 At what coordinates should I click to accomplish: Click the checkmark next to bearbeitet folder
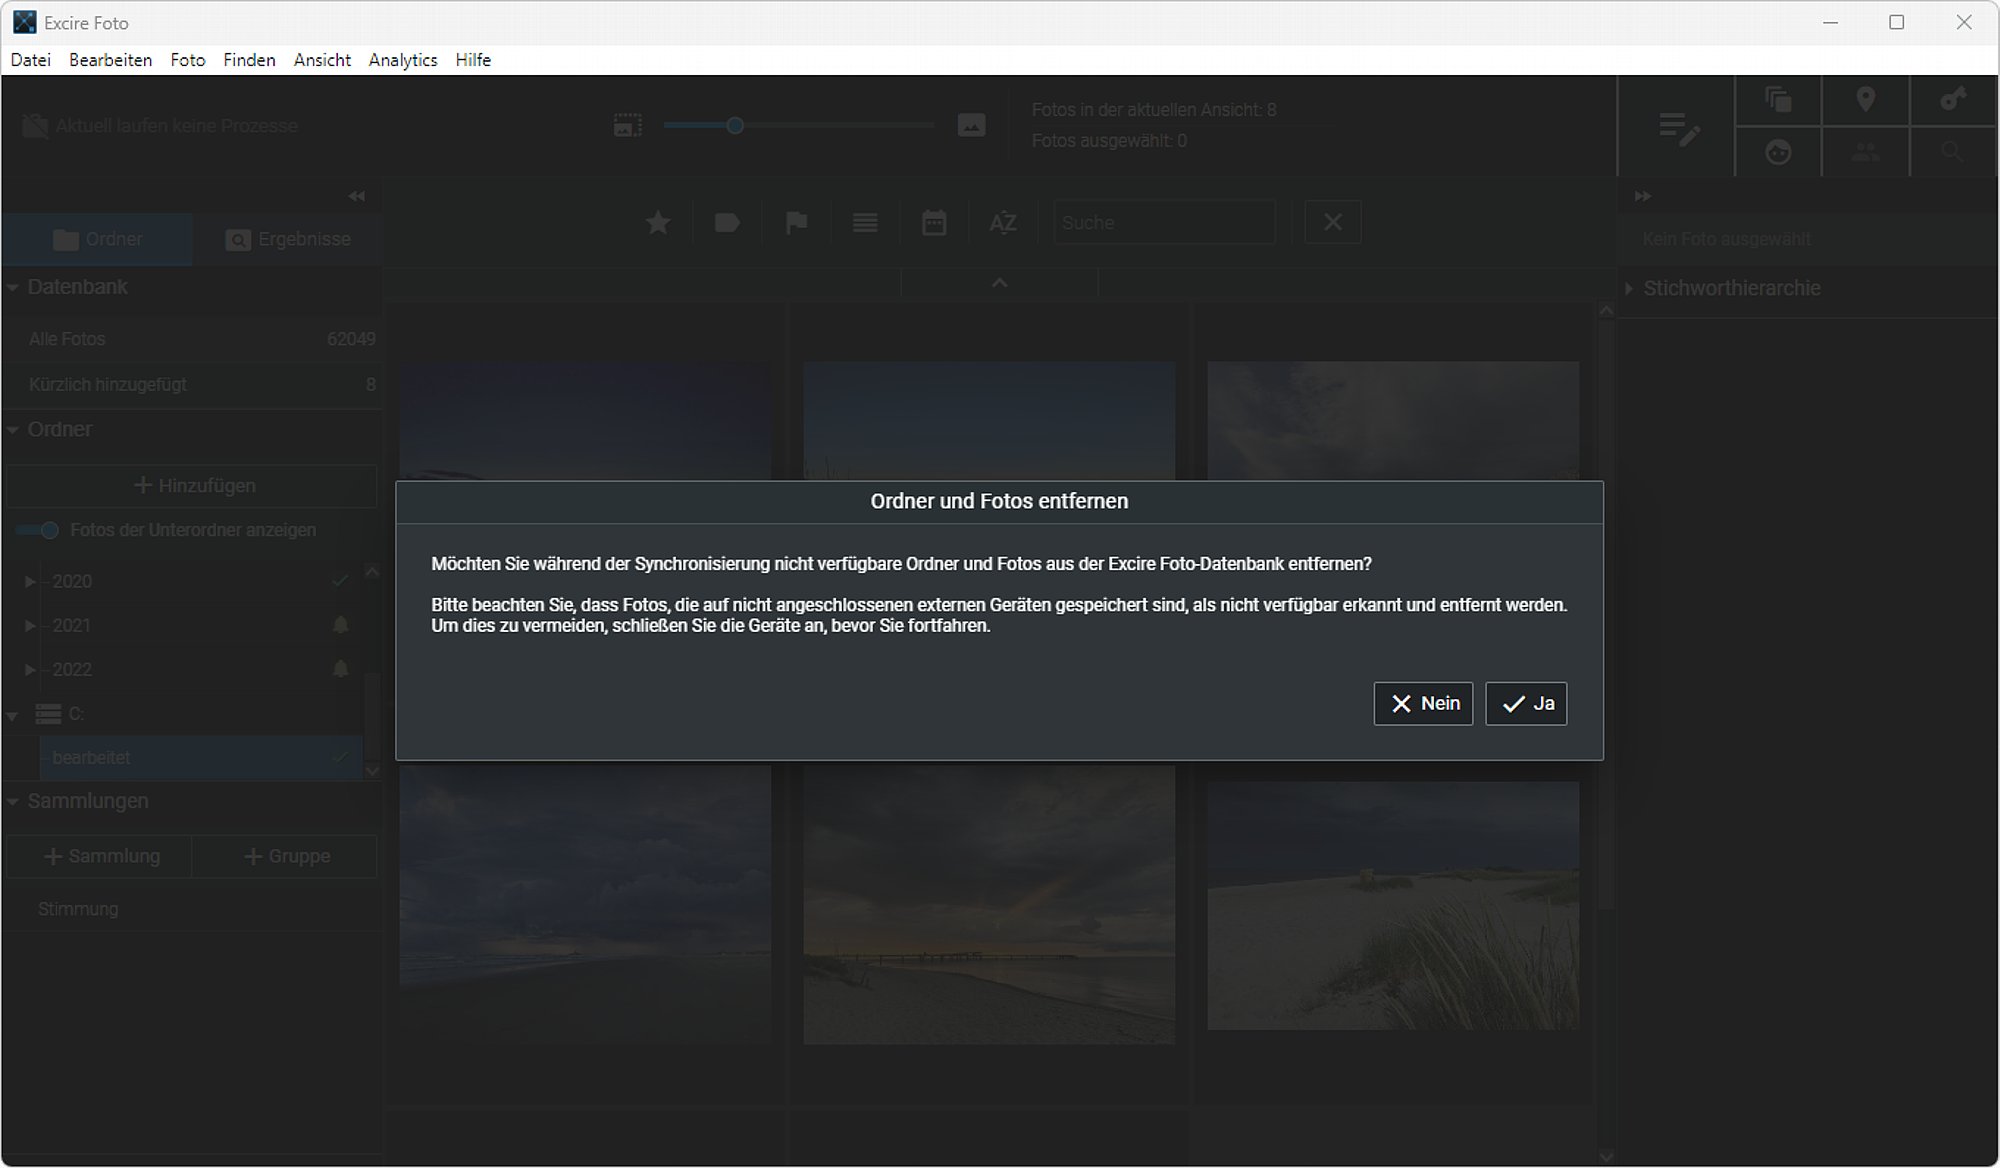click(x=340, y=757)
